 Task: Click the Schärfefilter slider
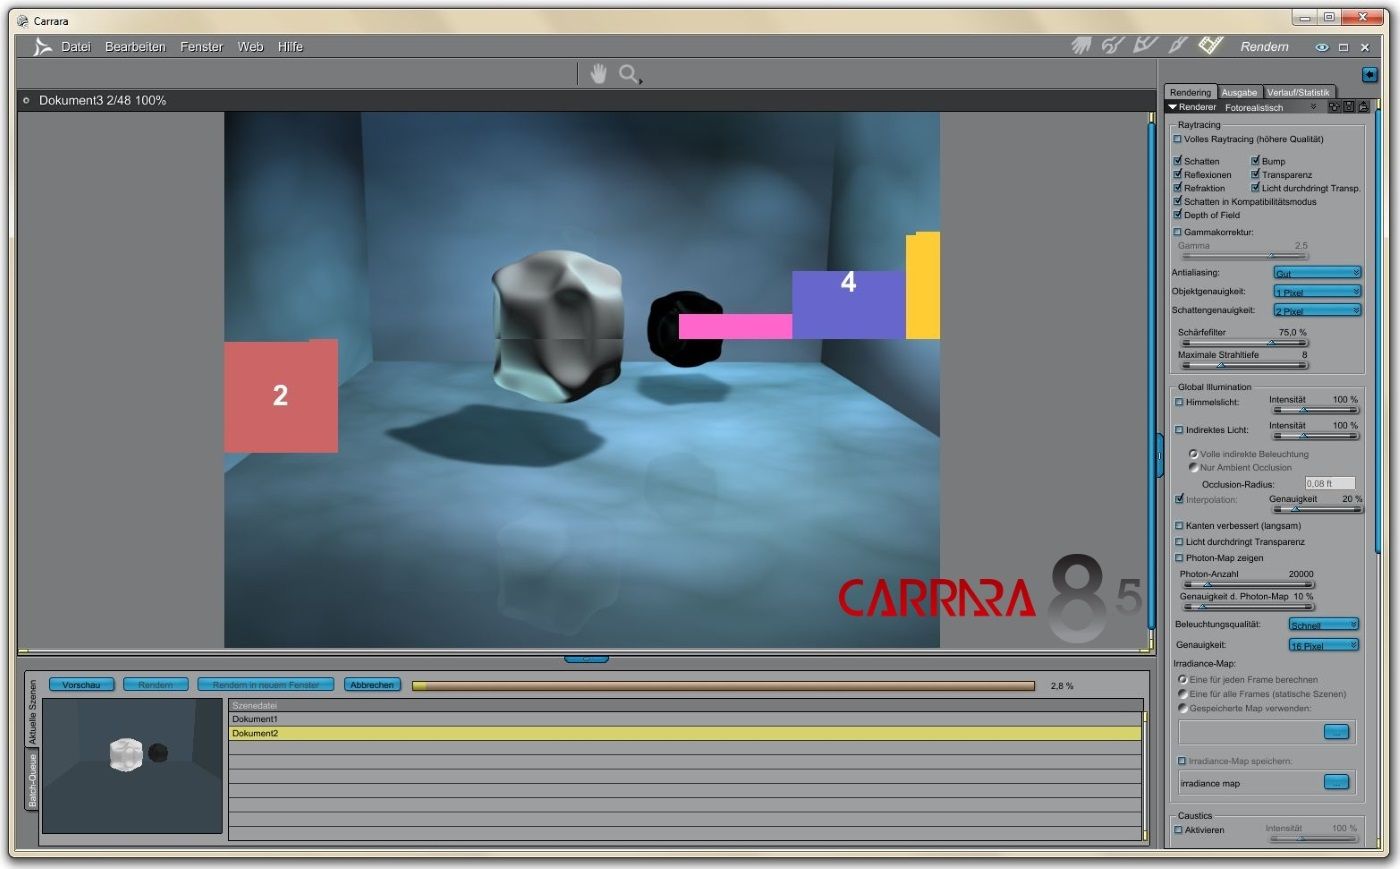1245,343
